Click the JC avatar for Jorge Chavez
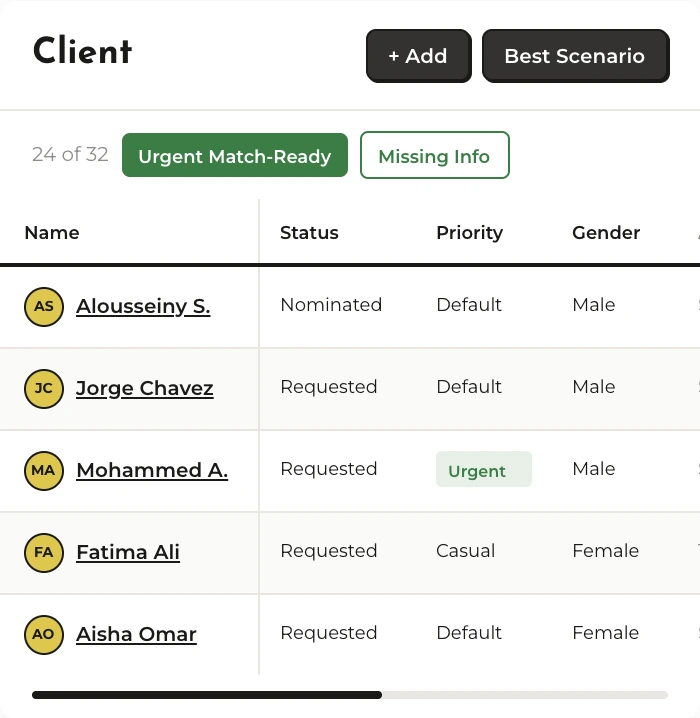Screen dimensions: 700x718 (x=44, y=389)
